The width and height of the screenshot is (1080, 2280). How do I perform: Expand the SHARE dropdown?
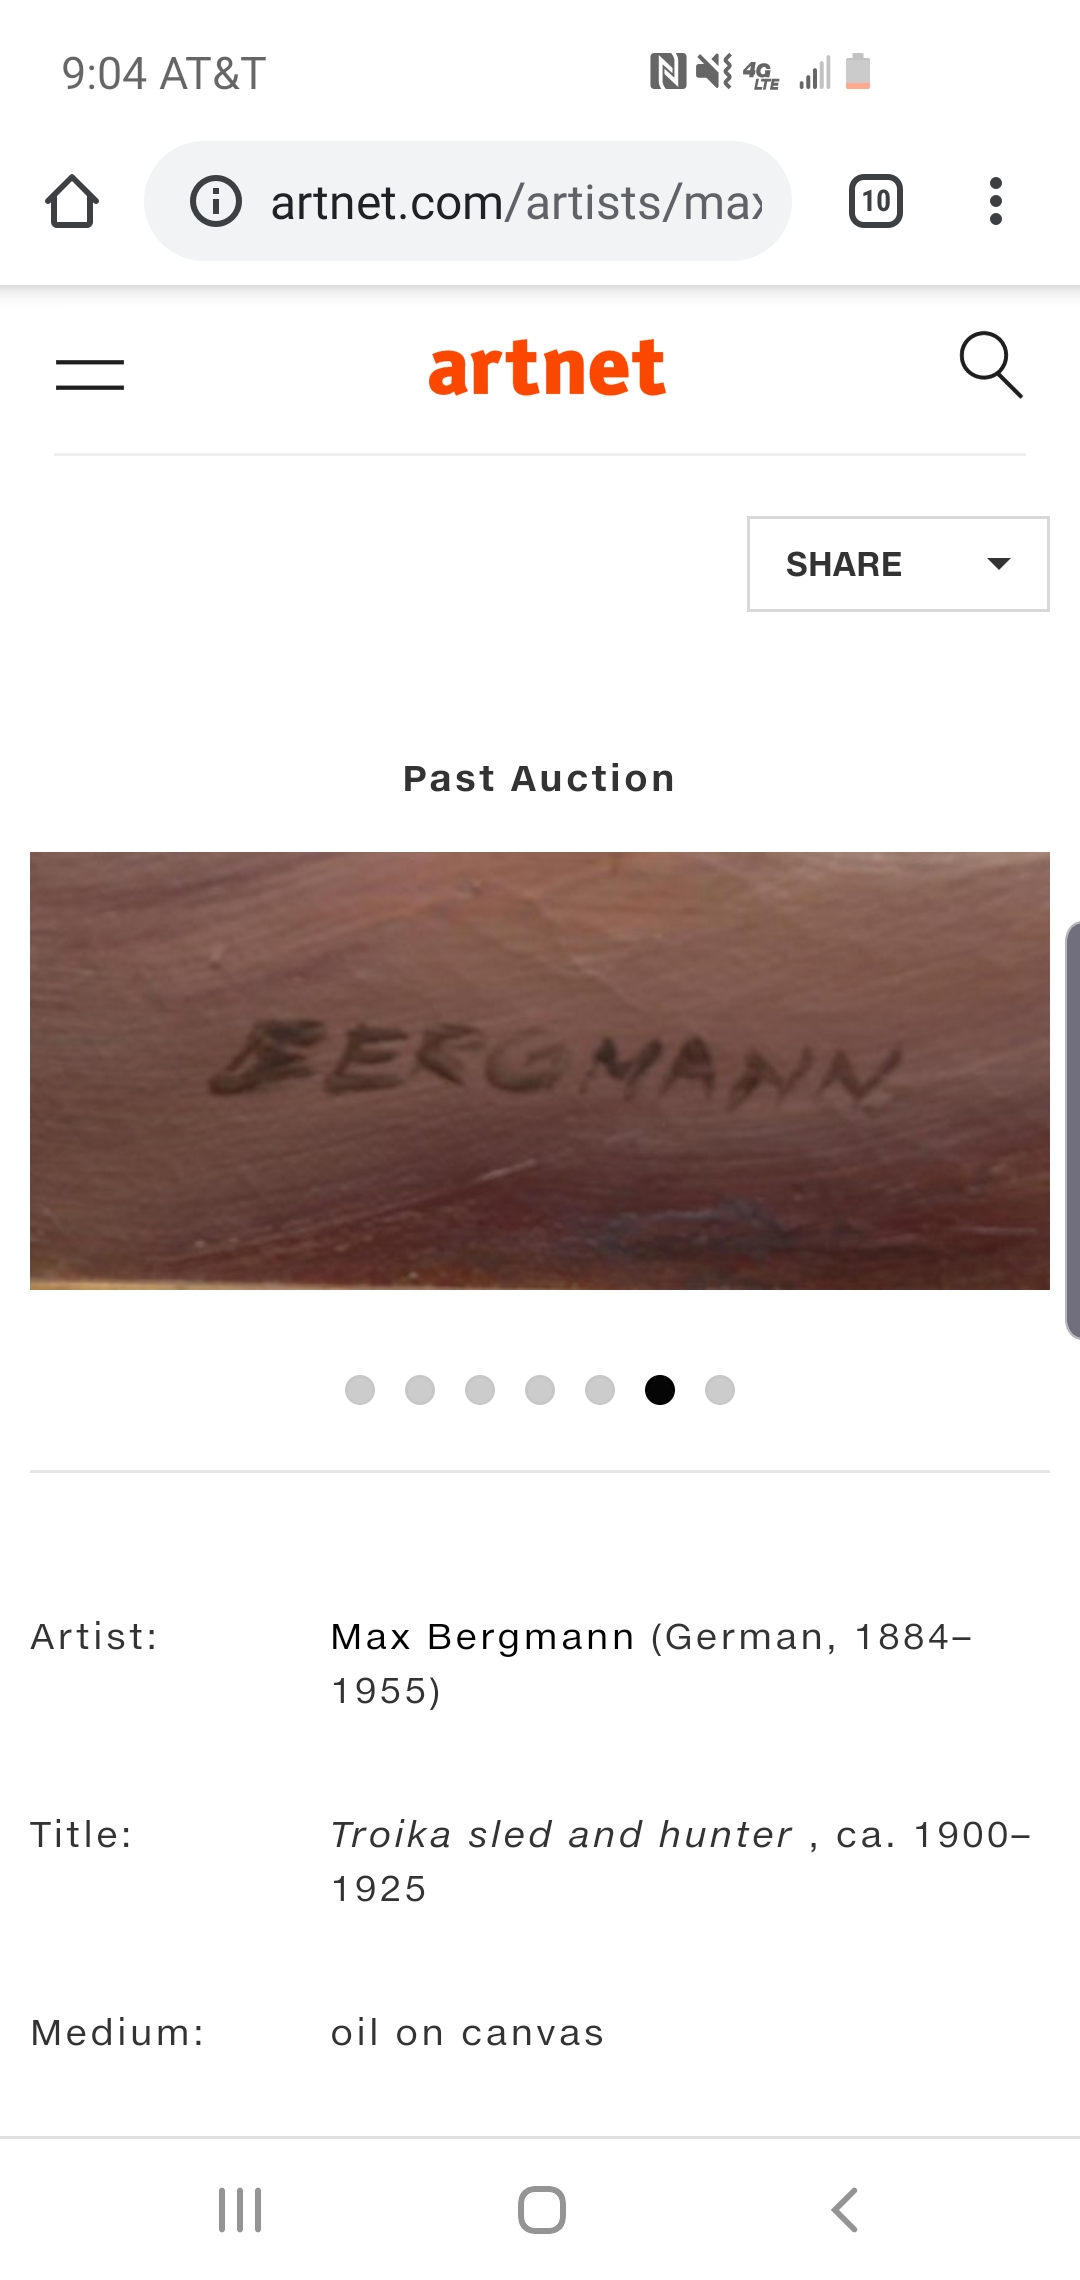[x=898, y=564]
